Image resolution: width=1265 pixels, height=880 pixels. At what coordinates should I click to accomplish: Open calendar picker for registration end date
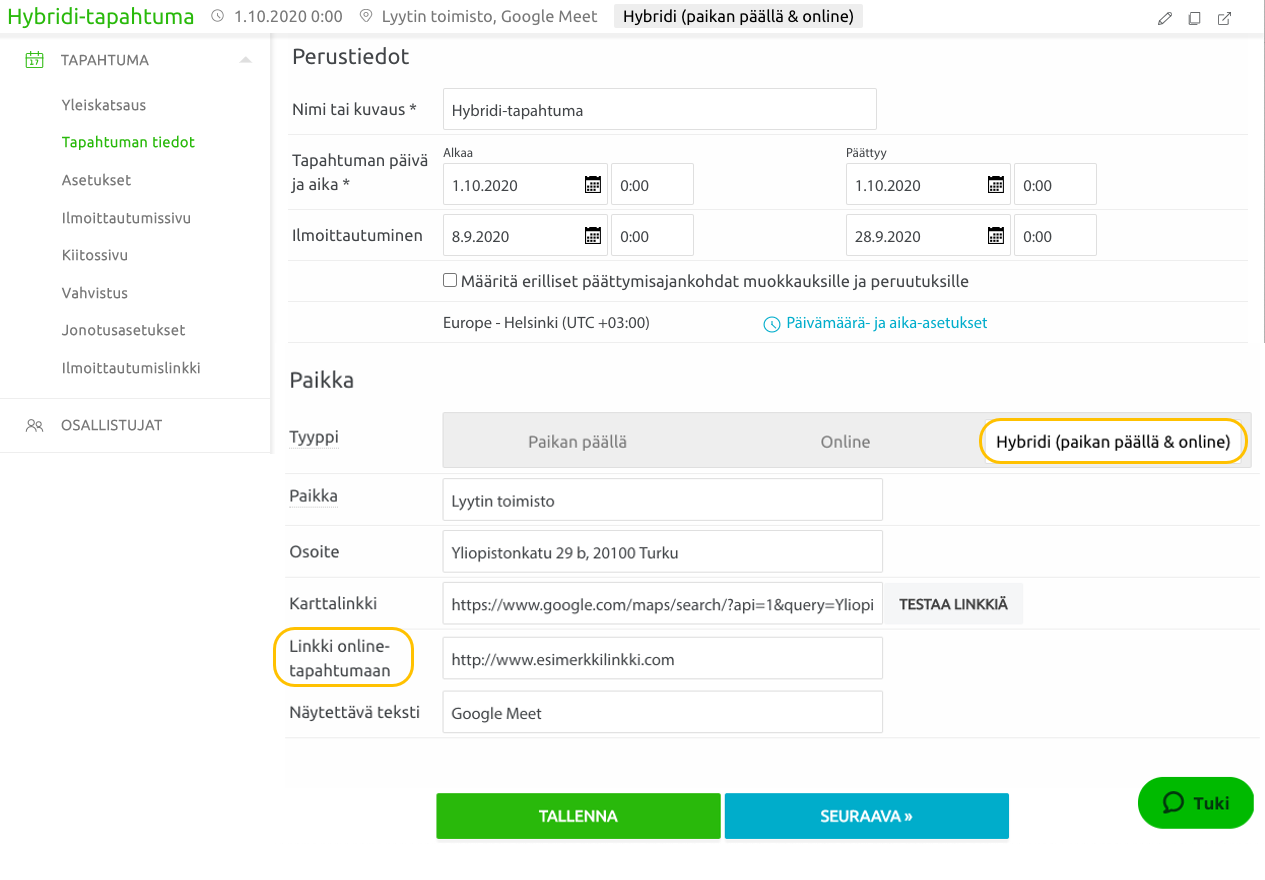coord(996,236)
